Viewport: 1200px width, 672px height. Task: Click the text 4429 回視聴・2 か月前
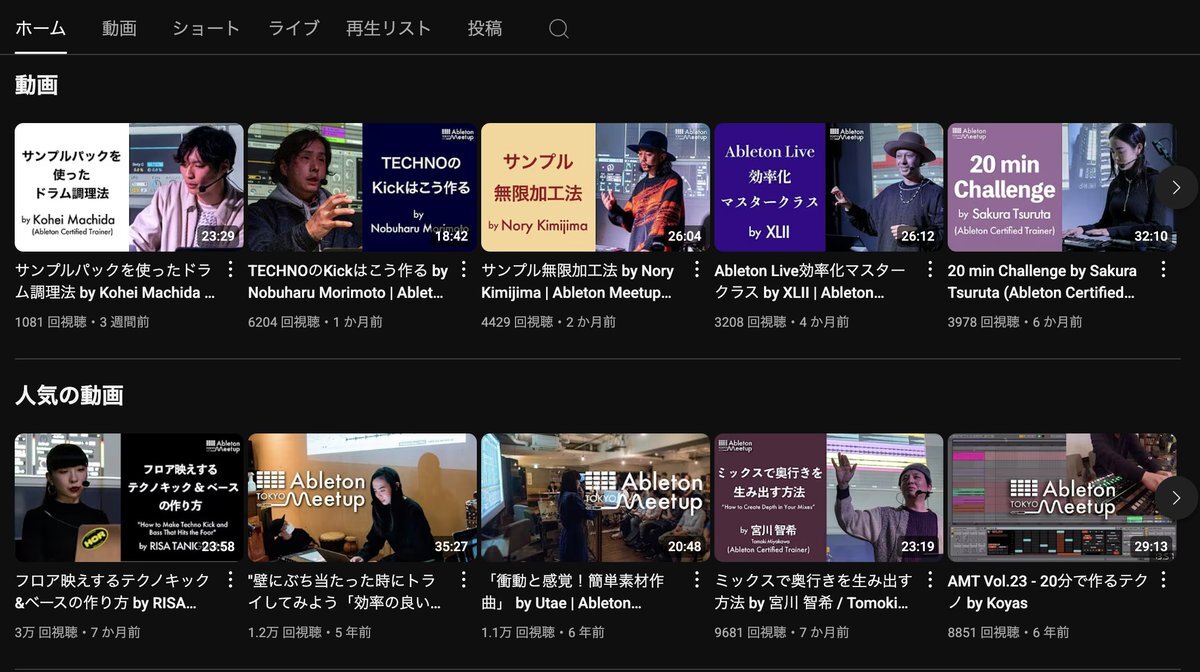point(548,322)
